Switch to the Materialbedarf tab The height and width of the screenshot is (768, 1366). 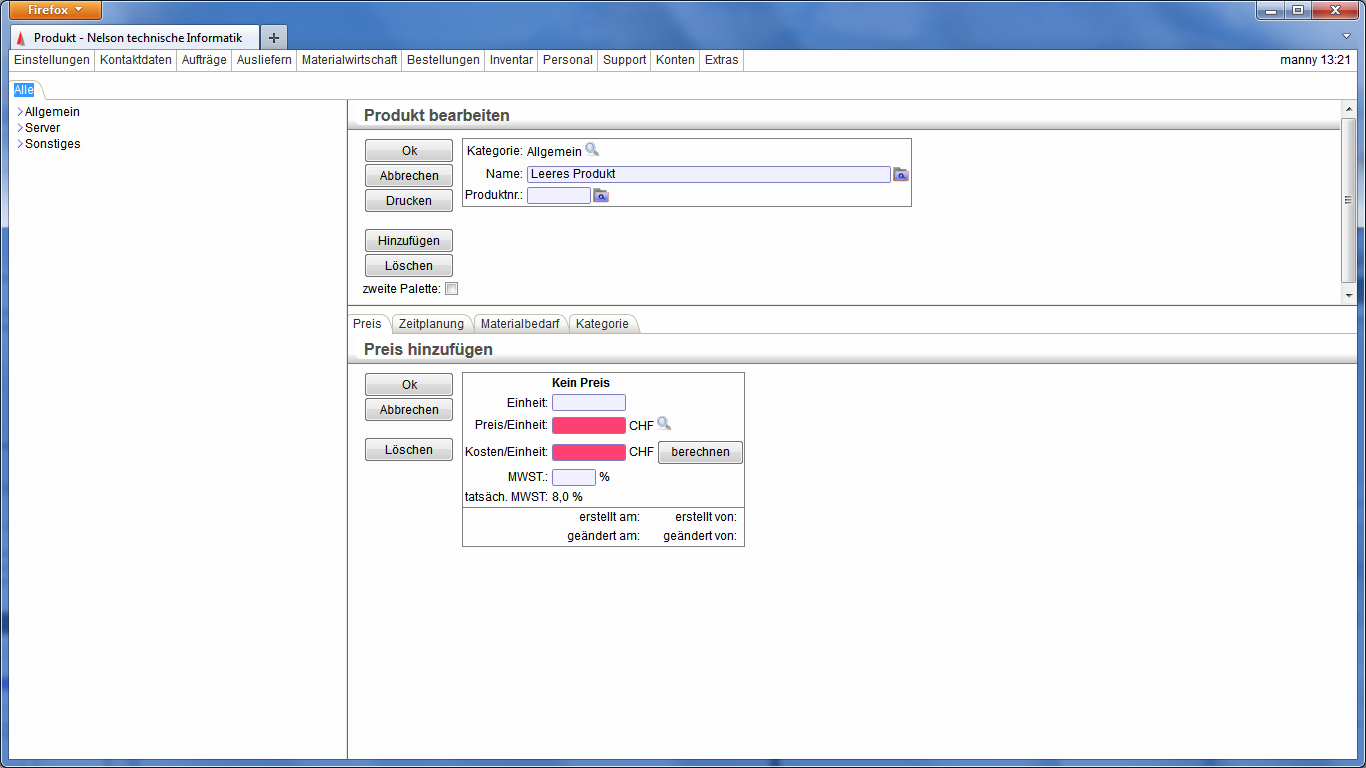pyautogui.click(x=520, y=324)
